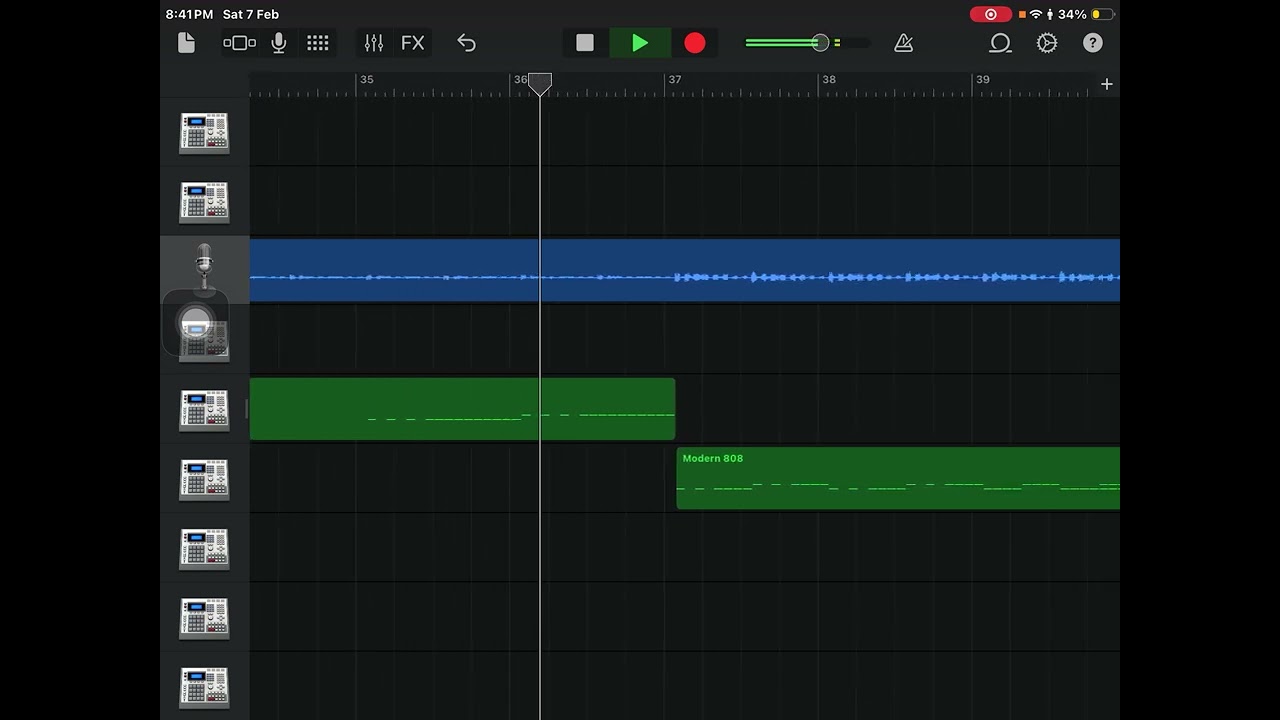Open the Help question mark
1280x720 pixels.
pyautogui.click(x=1093, y=43)
